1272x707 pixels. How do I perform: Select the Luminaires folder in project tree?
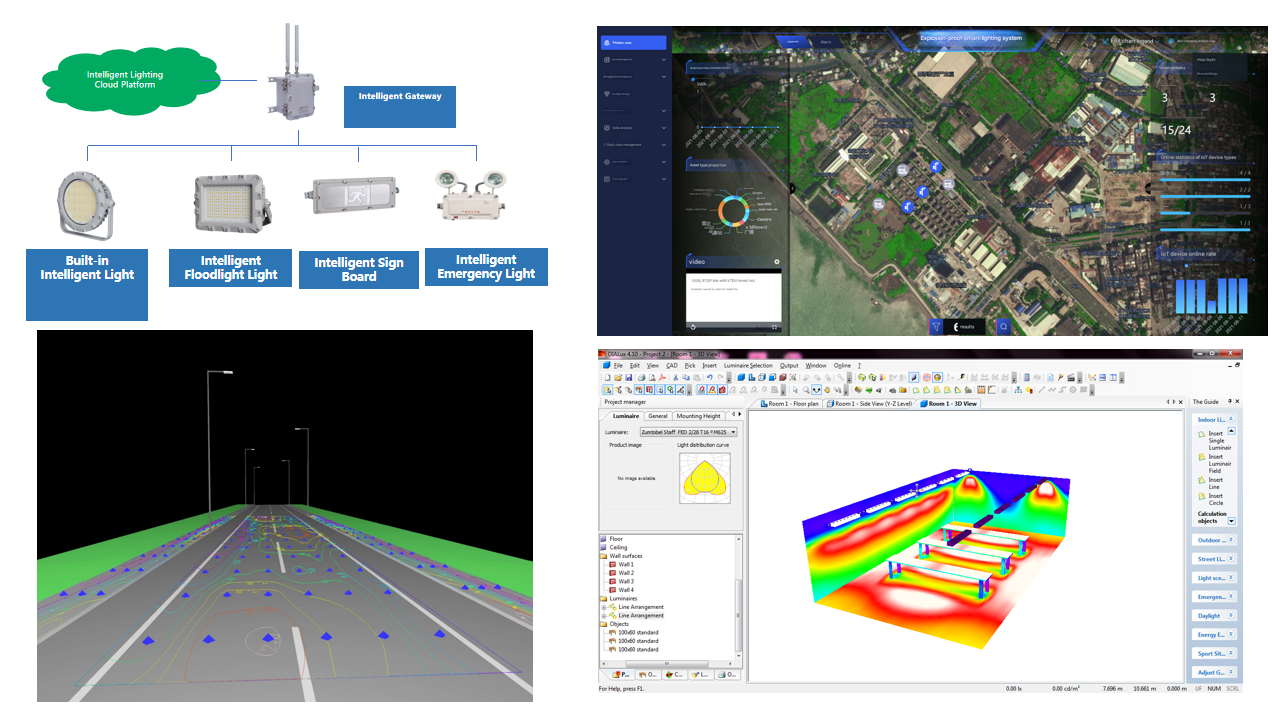tap(622, 598)
